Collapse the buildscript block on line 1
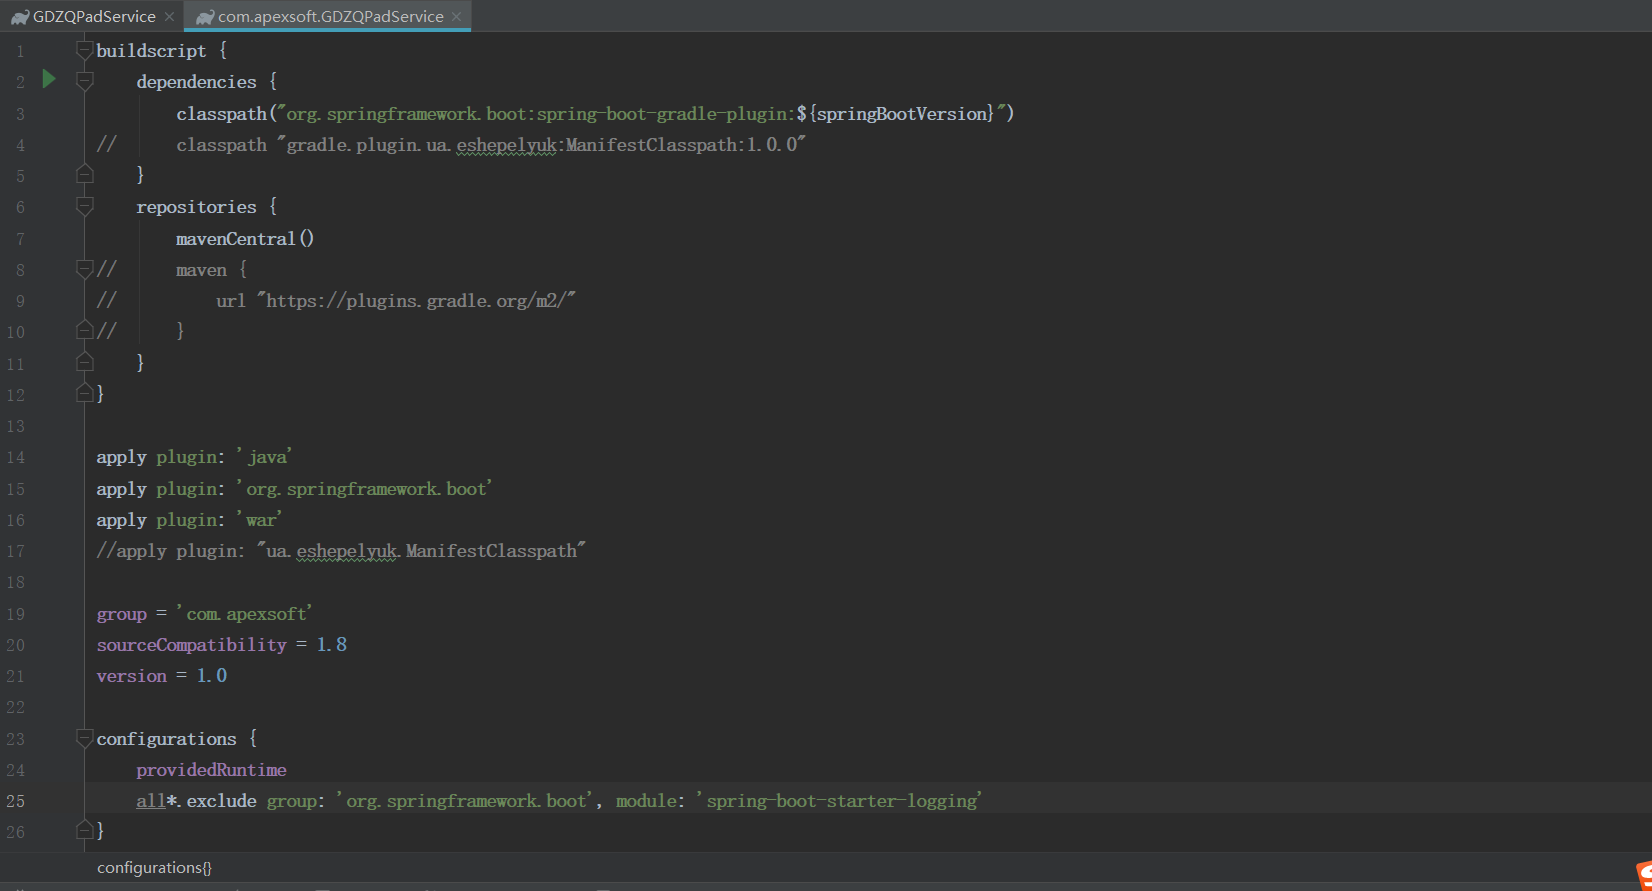The width and height of the screenshot is (1652, 891). 85,51
